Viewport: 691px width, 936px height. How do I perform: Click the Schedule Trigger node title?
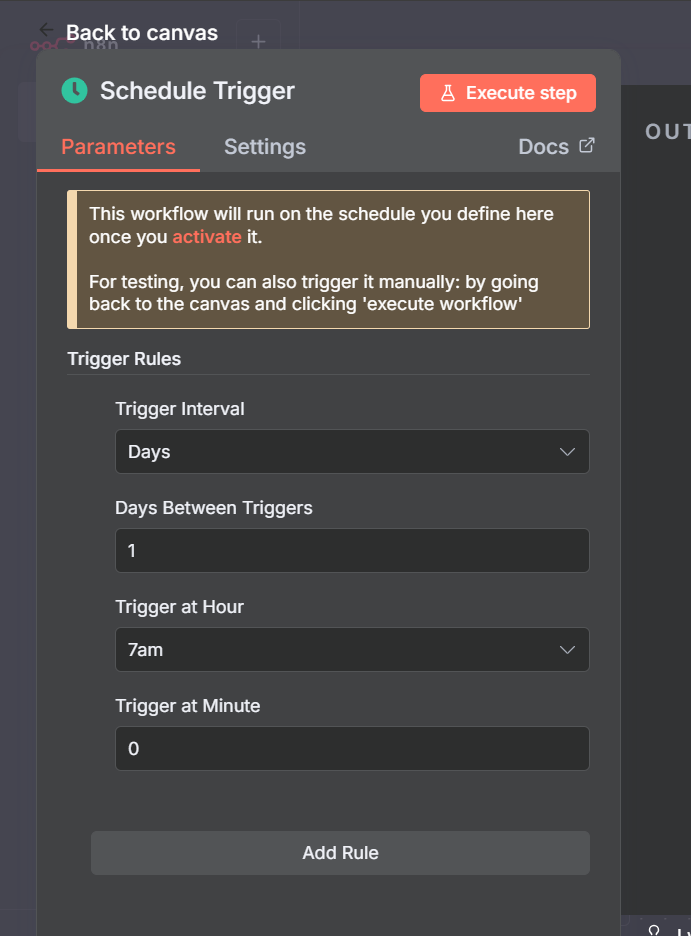click(x=197, y=91)
